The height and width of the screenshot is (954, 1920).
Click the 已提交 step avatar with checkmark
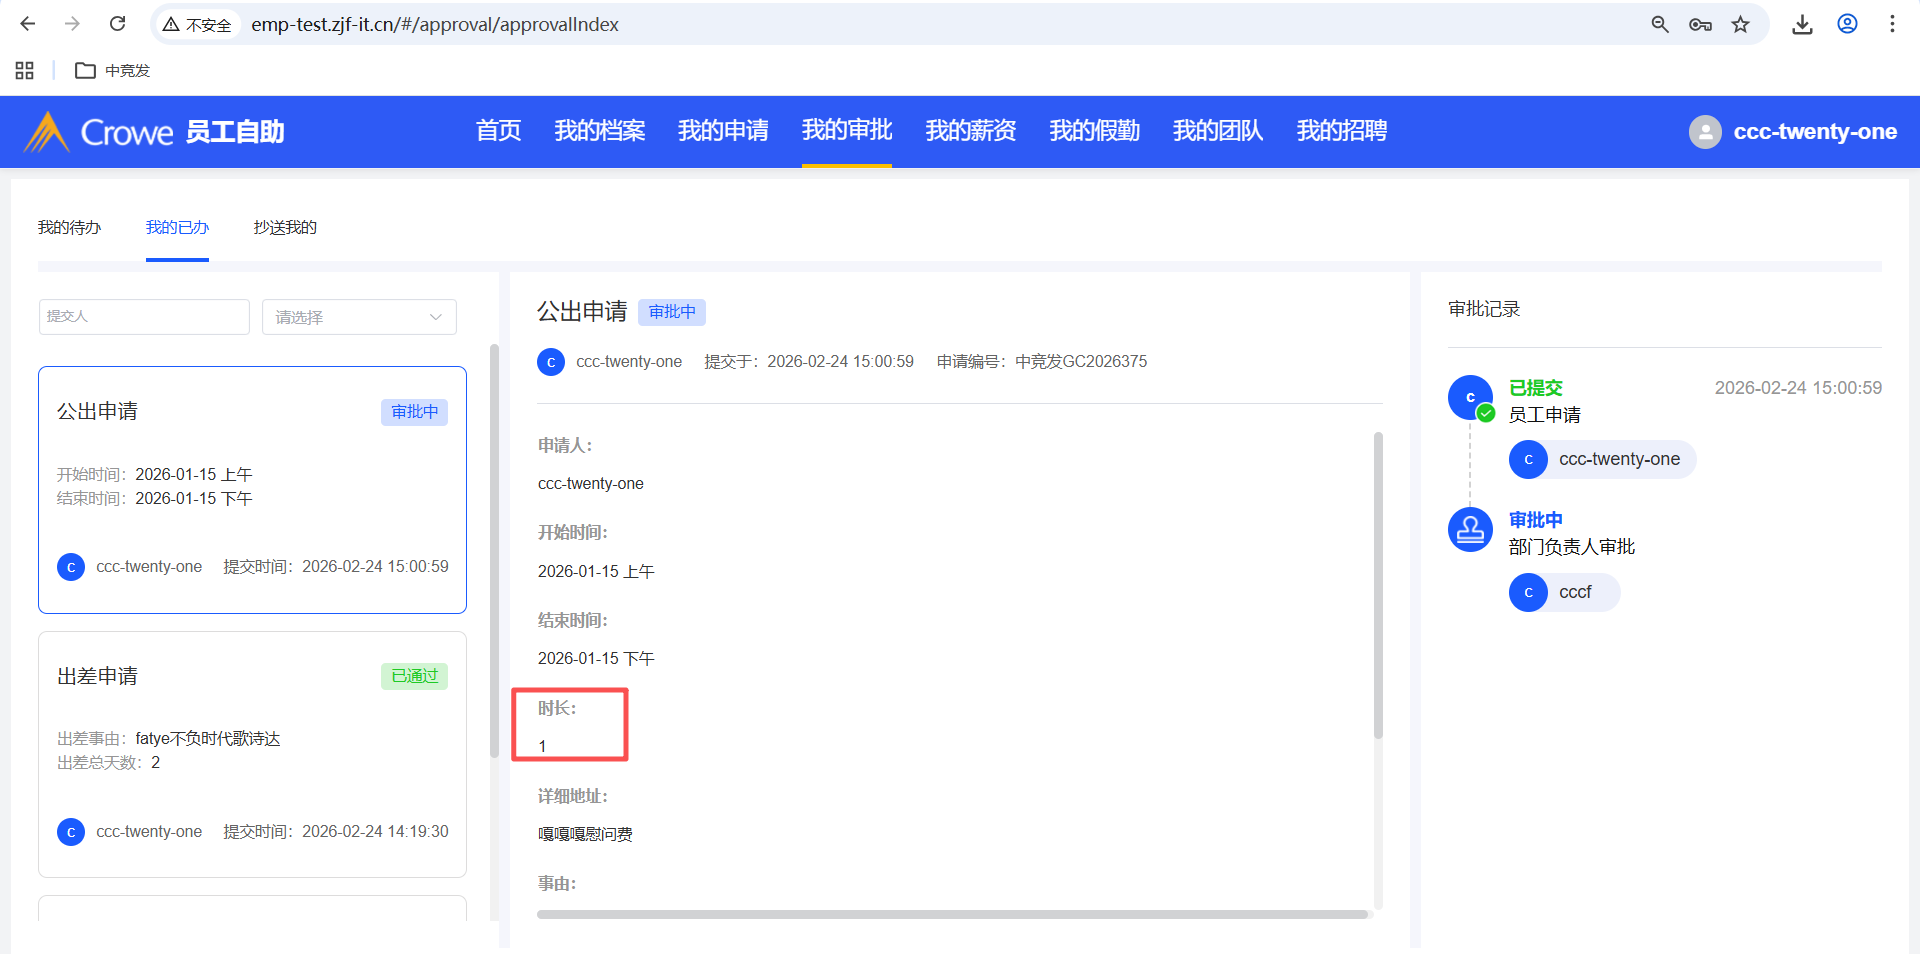click(1471, 398)
